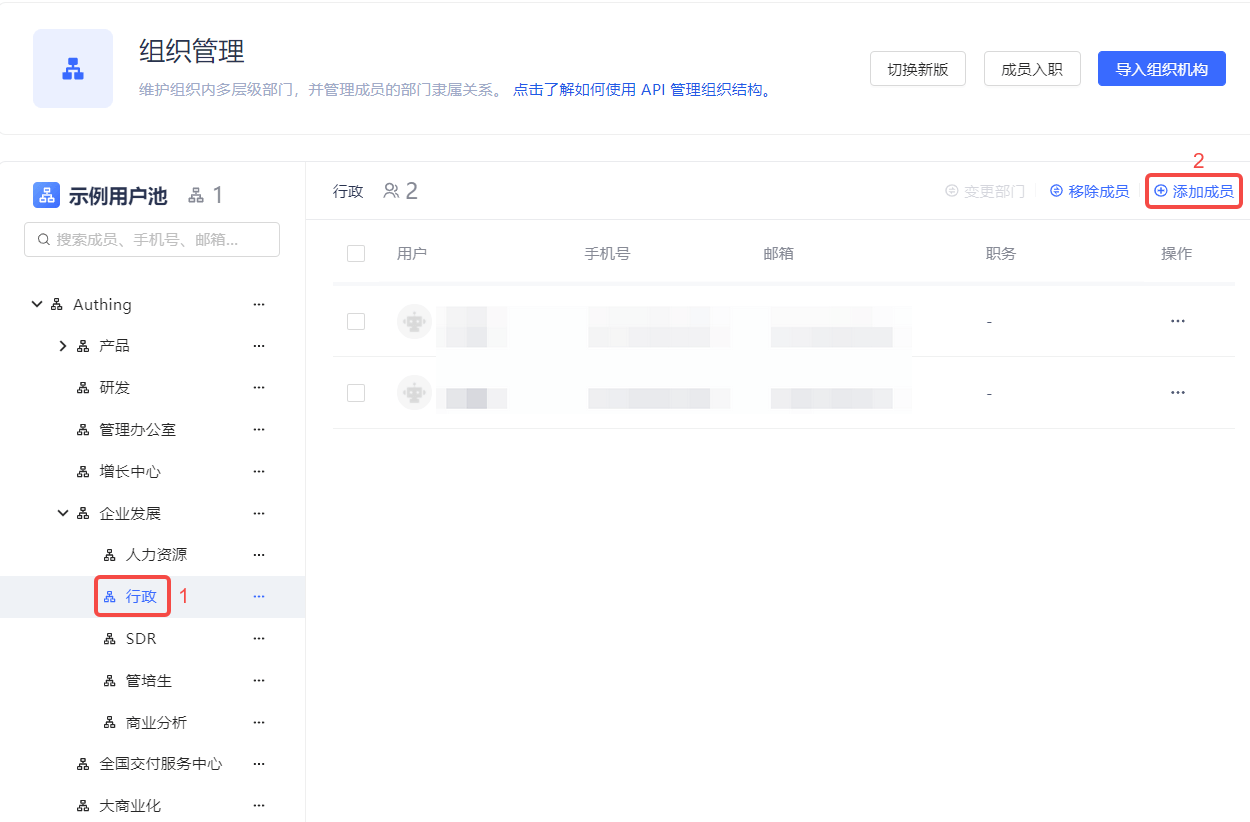Check the second member row checkbox
Screen dimensions: 1250x822
pos(356,393)
